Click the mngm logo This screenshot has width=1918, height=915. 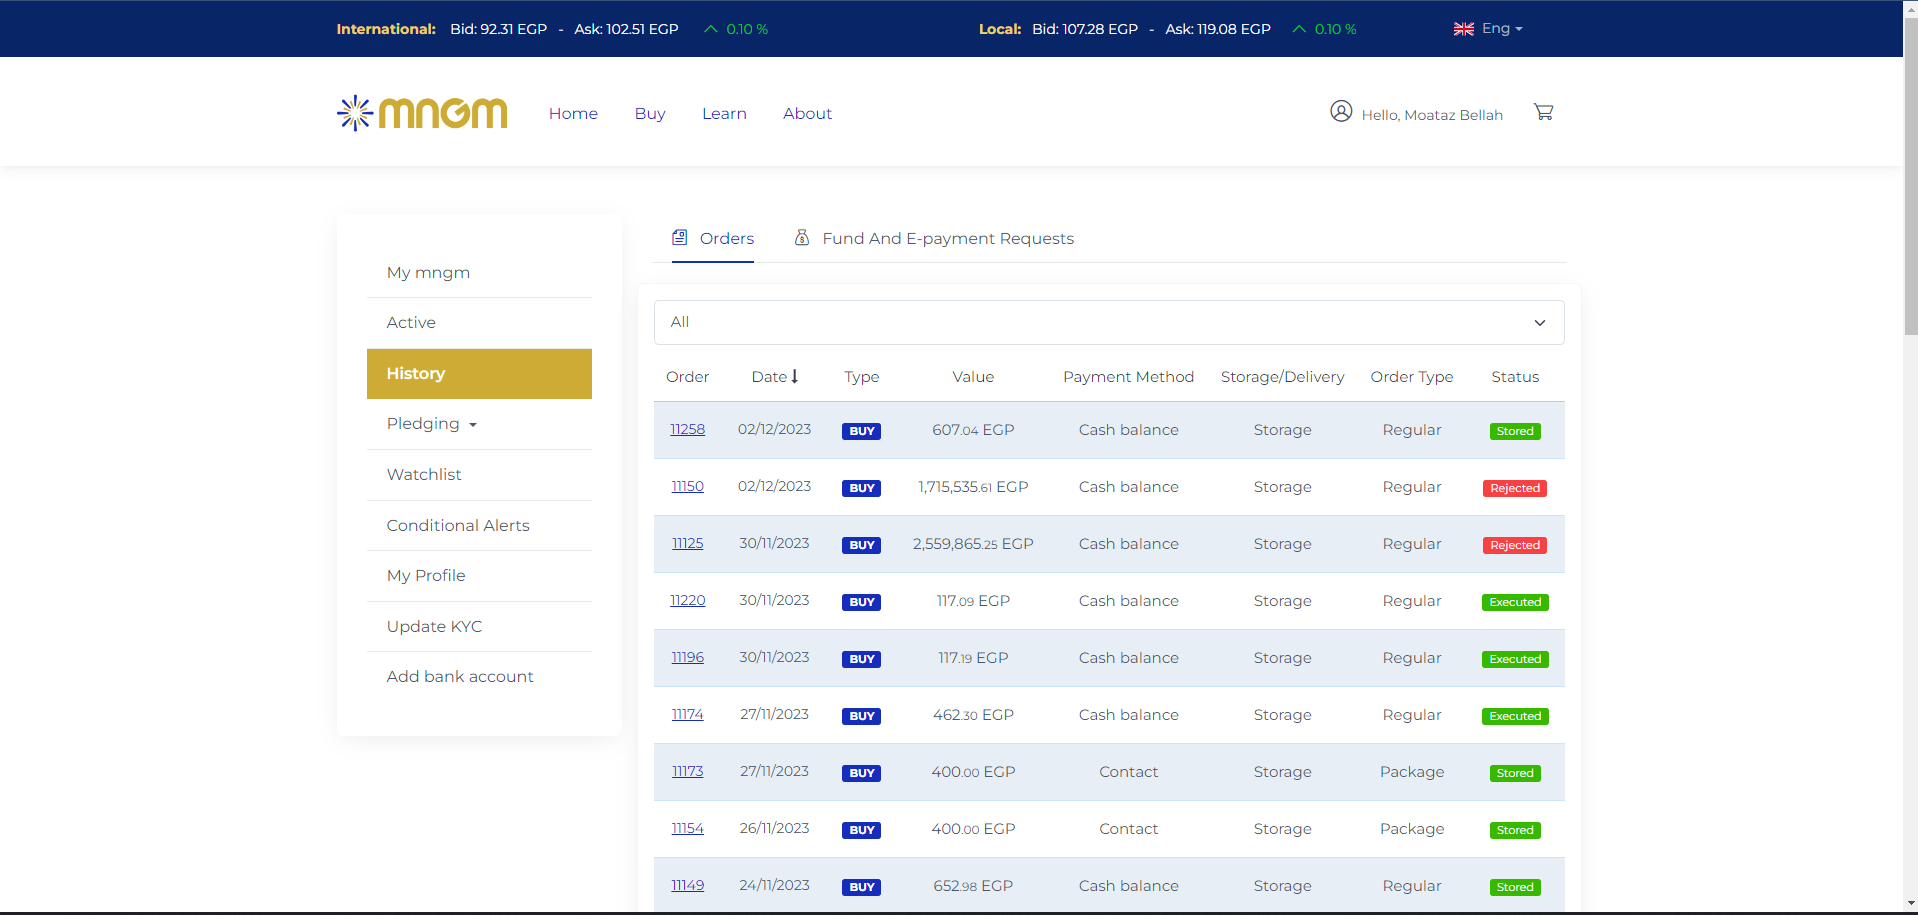[x=422, y=113]
